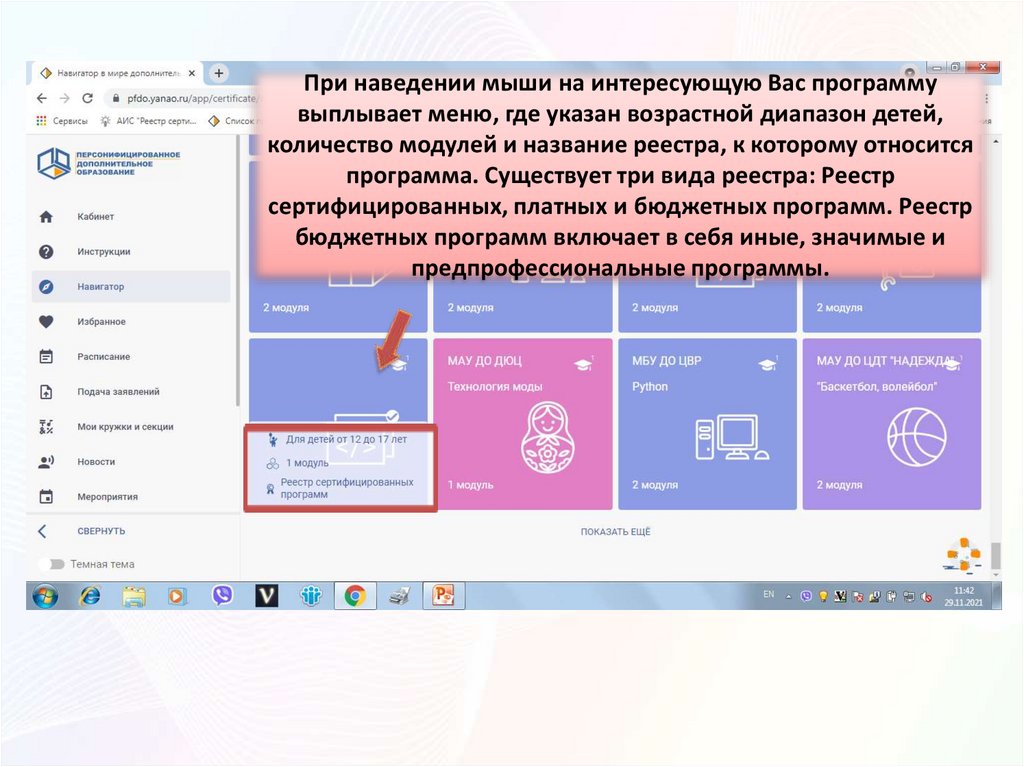1024x767 pixels.
Task: Open the Расписание menu item
Action: coord(131,357)
